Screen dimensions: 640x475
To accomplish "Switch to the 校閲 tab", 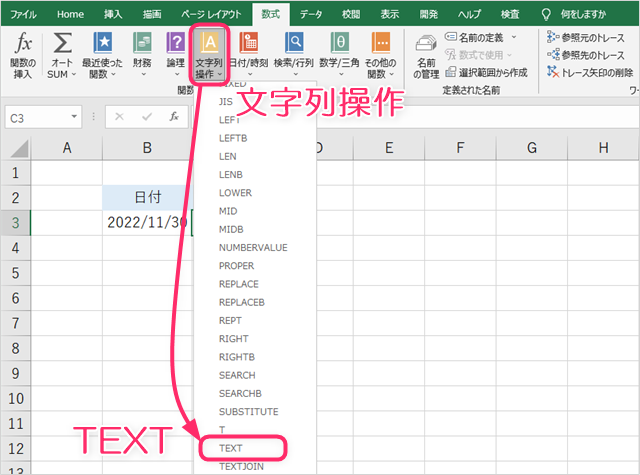I will (351, 14).
